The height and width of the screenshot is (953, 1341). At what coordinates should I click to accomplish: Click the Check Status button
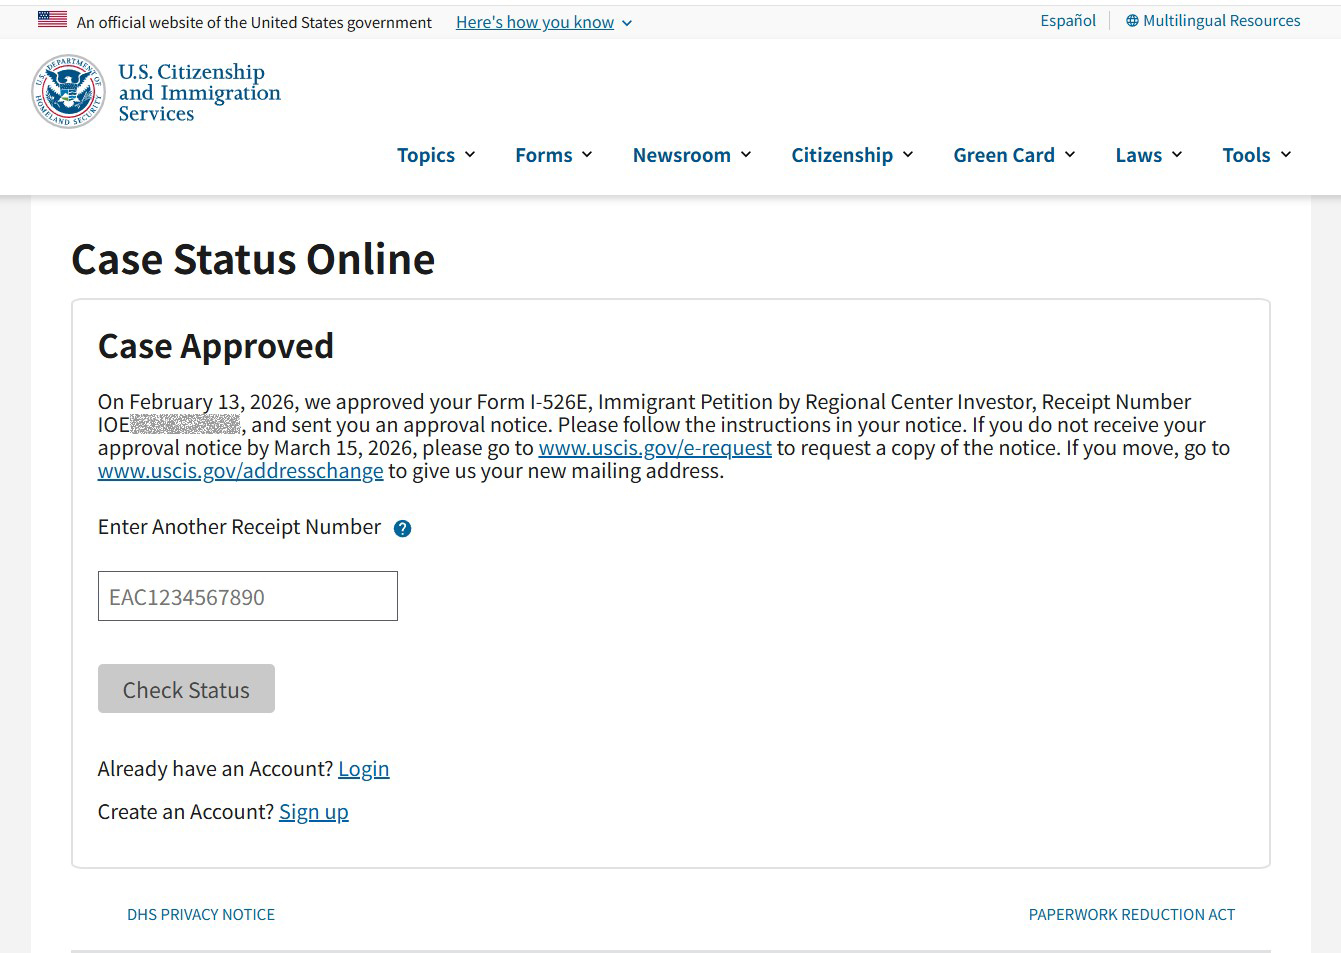point(186,689)
